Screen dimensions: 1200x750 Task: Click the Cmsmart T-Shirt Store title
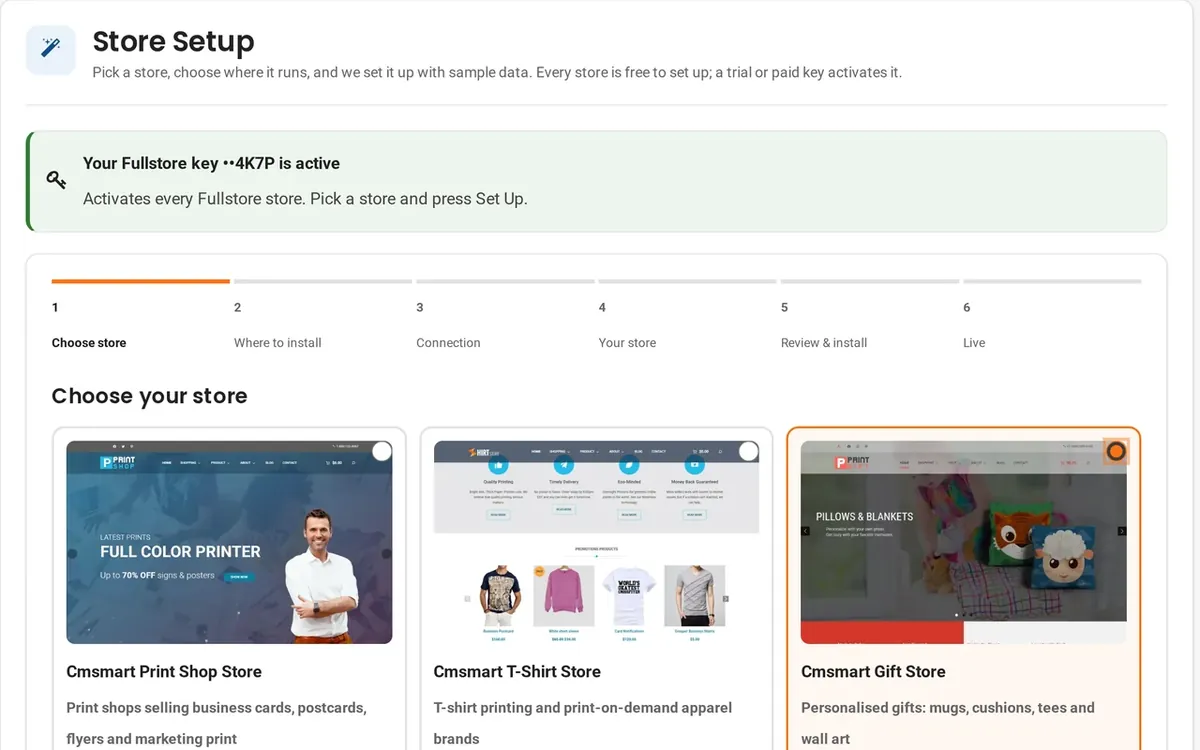tap(517, 672)
